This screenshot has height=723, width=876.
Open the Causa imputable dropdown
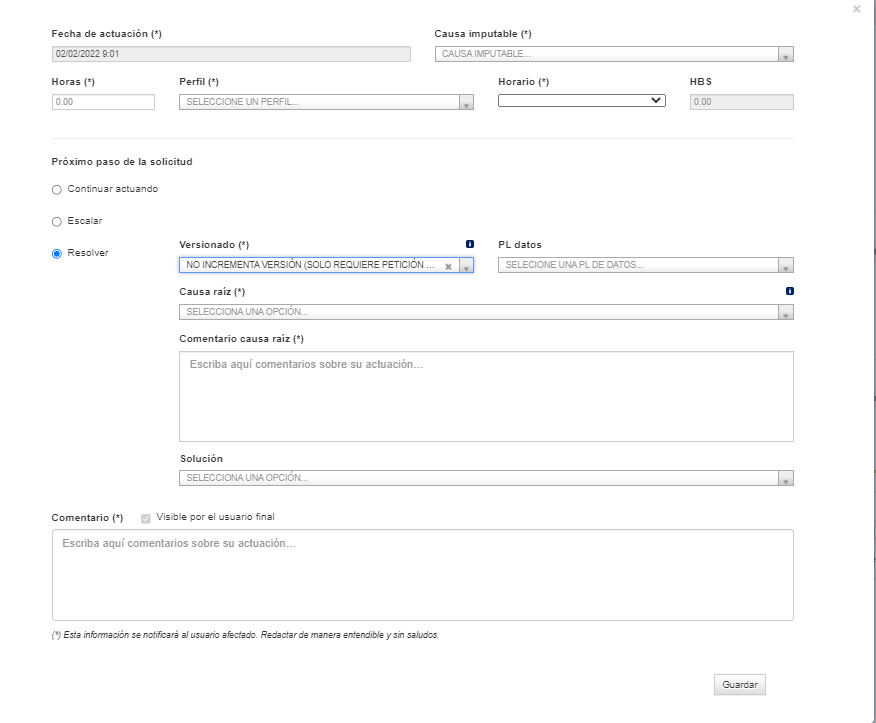coord(614,54)
